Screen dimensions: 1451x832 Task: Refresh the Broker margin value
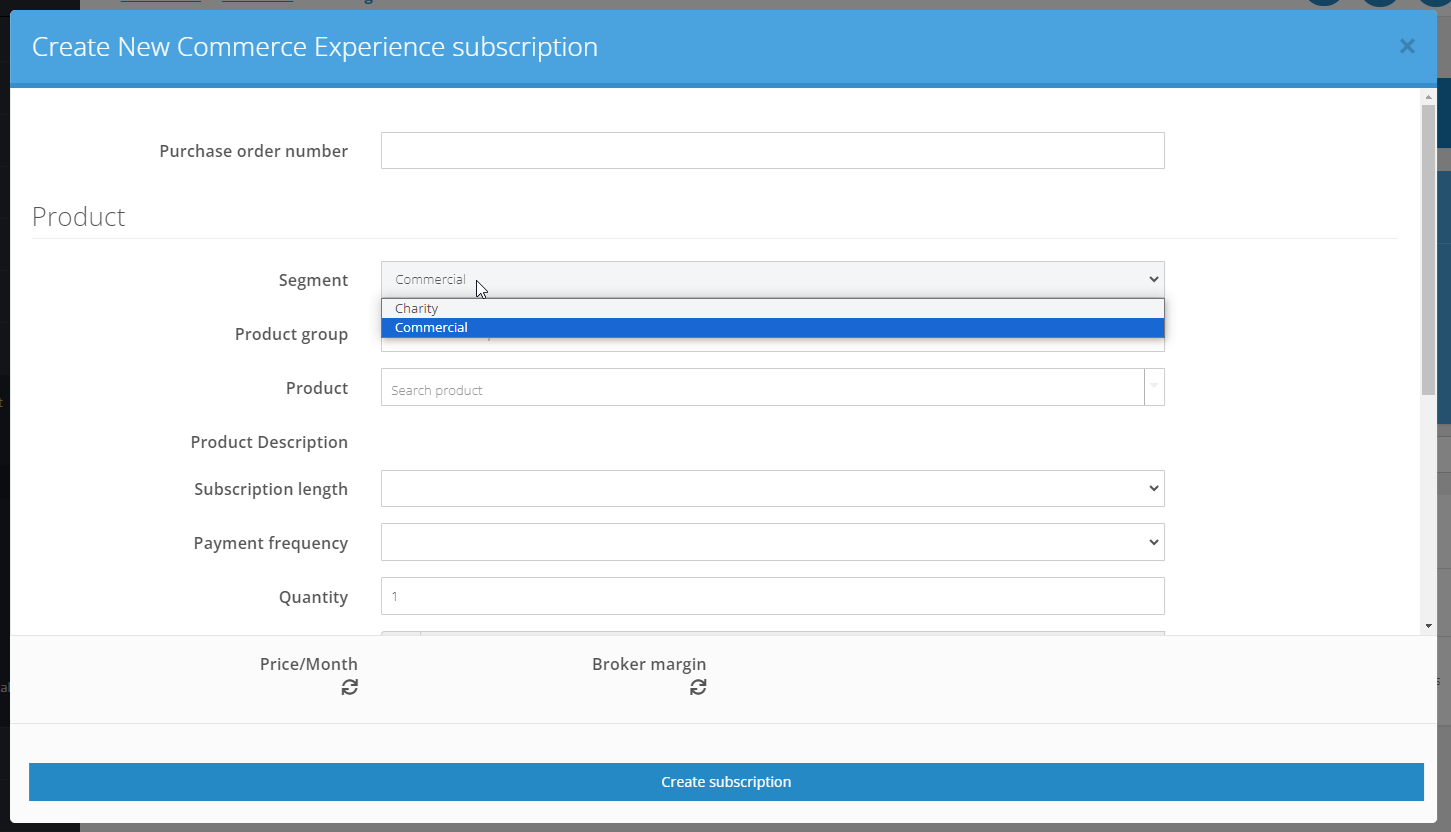[x=698, y=687]
